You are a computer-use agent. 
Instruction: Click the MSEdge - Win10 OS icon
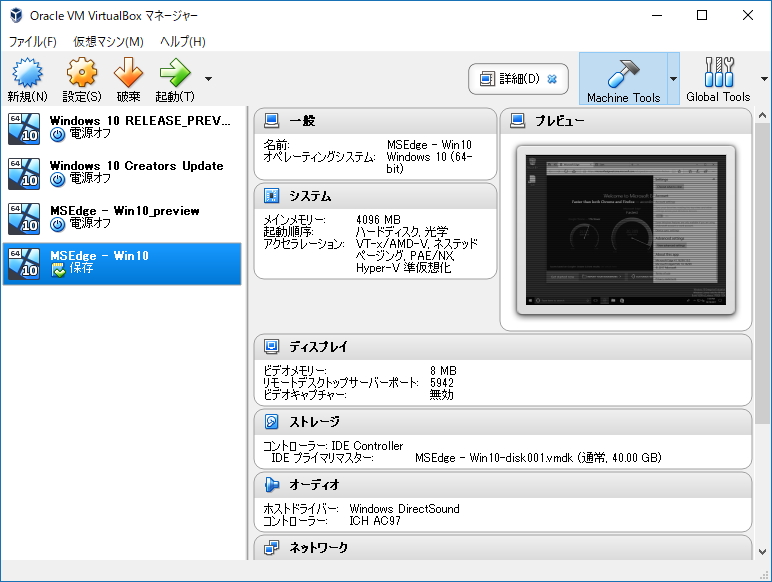[24, 263]
